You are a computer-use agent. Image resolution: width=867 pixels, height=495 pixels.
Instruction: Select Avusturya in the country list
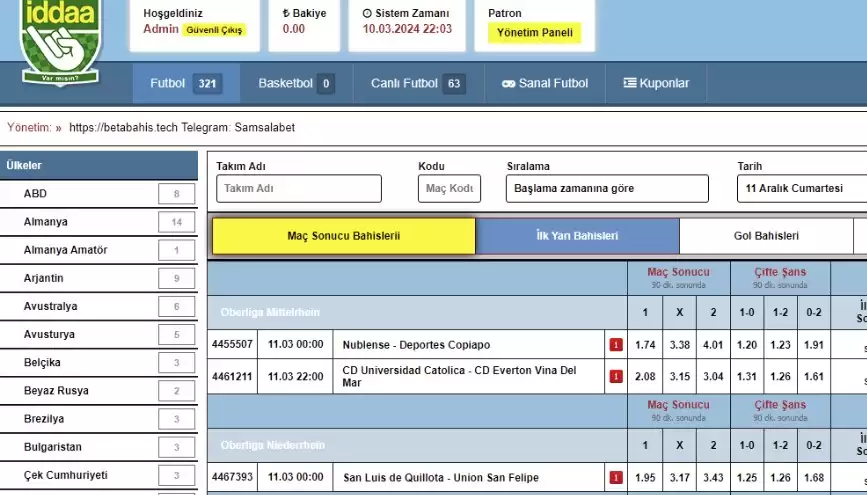pyautogui.click(x=98, y=335)
